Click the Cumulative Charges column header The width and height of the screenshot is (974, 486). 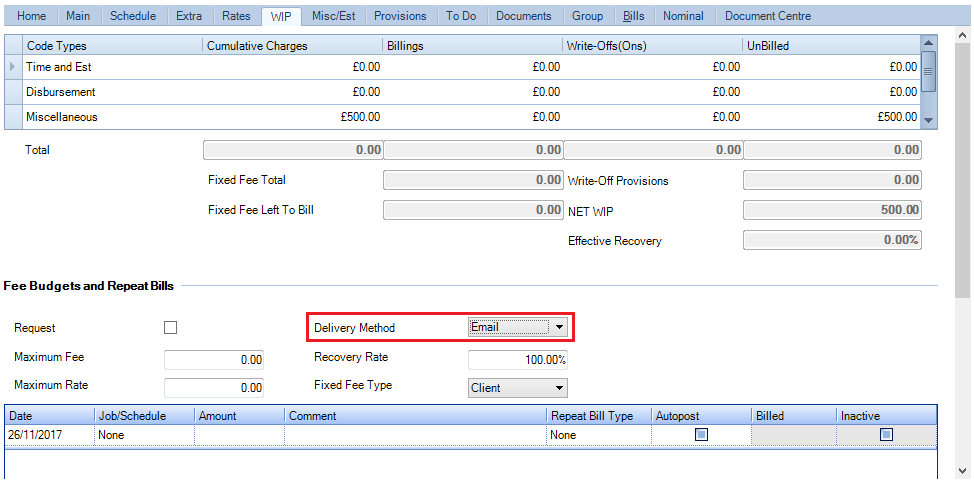tap(293, 46)
